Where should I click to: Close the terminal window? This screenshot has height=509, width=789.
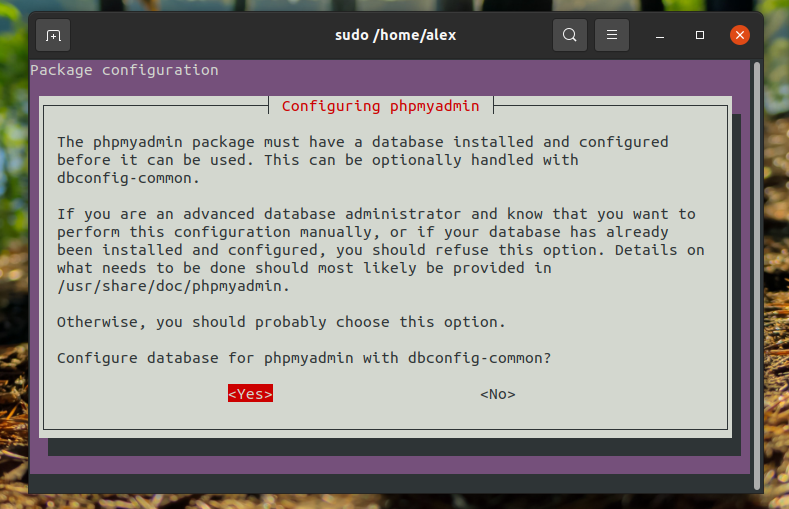(740, 35)
